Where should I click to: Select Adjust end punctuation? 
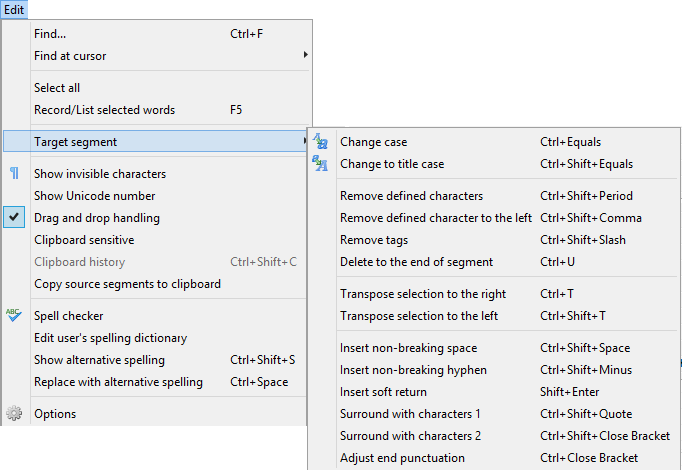[x=402, y=458]
